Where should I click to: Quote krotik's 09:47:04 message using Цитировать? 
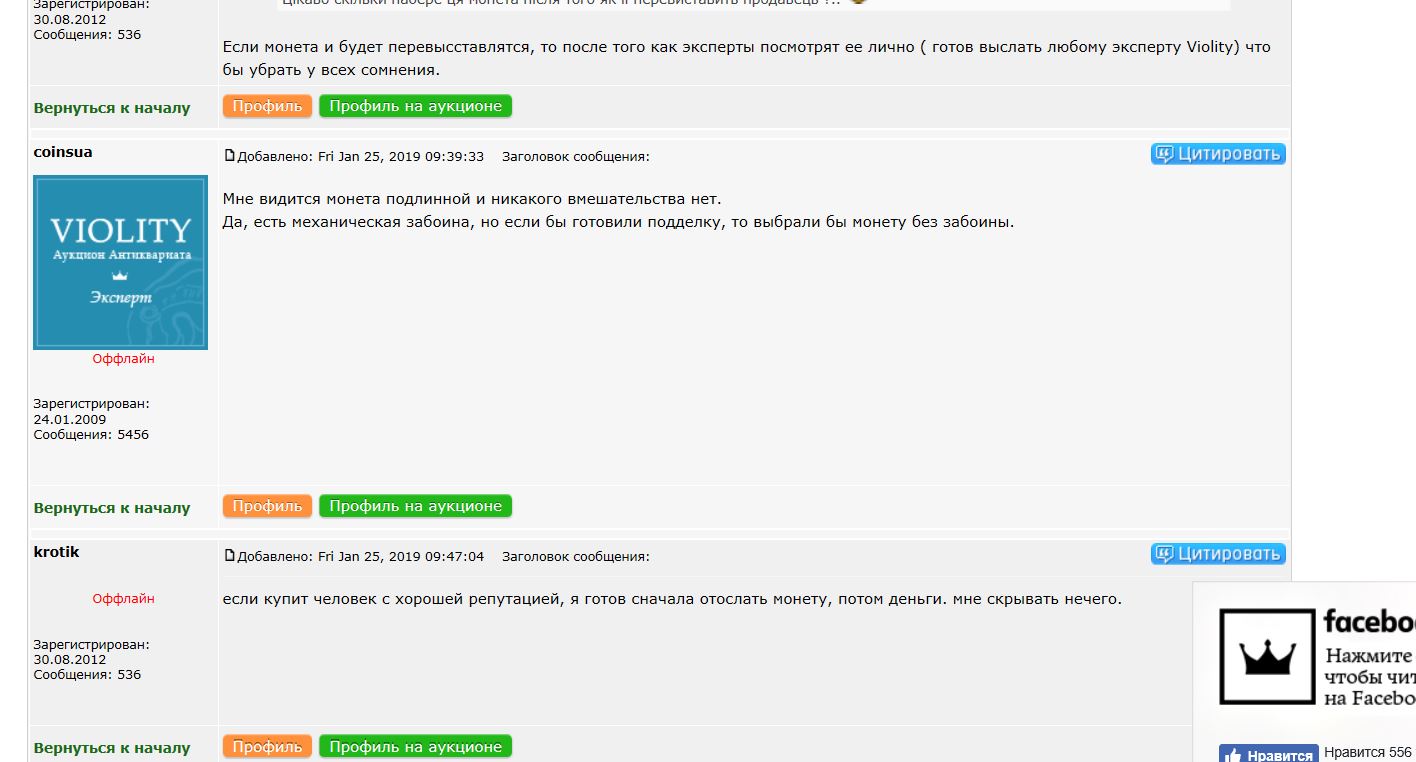tap(1218, 554)
